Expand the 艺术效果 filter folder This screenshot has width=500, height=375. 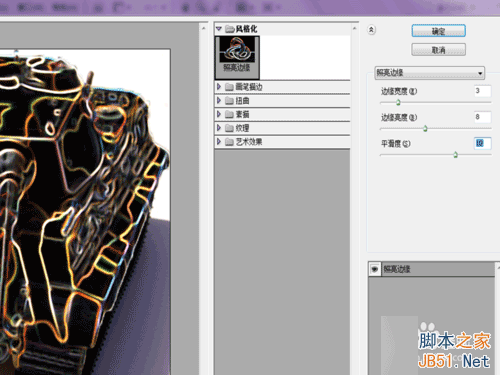coord(219,141)
